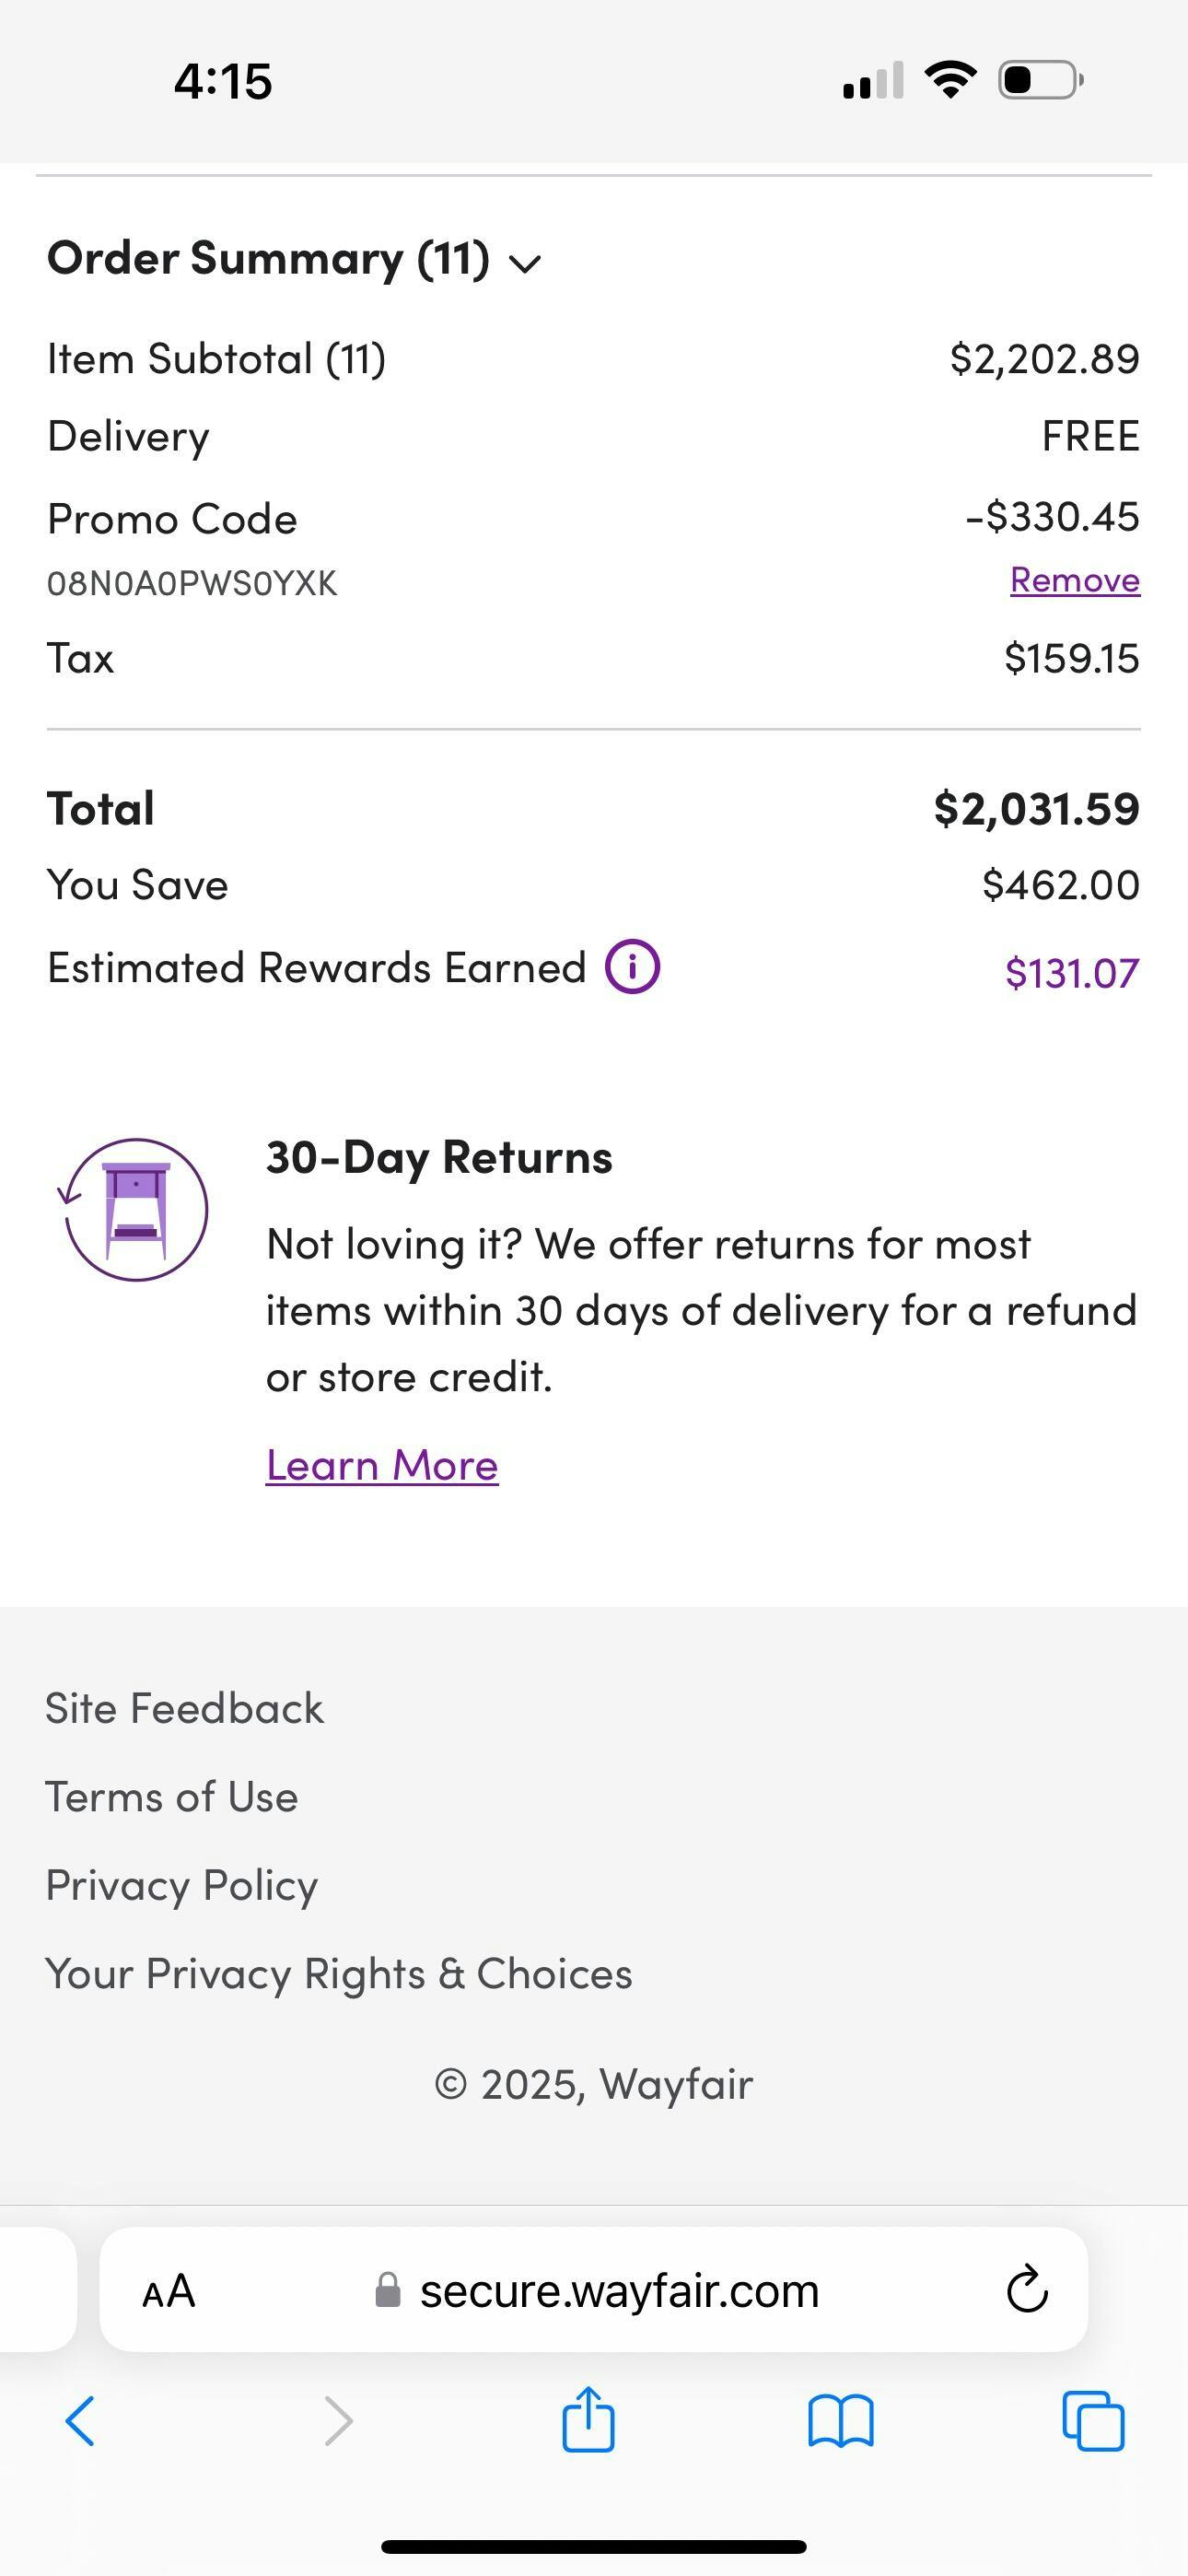Tap the Estimated Rewards info icon
Viewport: 1188px width, 2576px height.
pyautogui.click(x=632, y=967)
